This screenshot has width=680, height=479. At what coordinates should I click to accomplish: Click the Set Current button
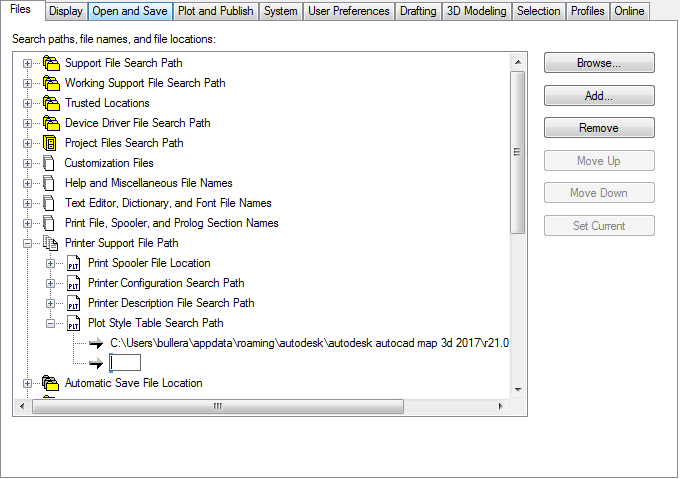click(x=599, y=226)
